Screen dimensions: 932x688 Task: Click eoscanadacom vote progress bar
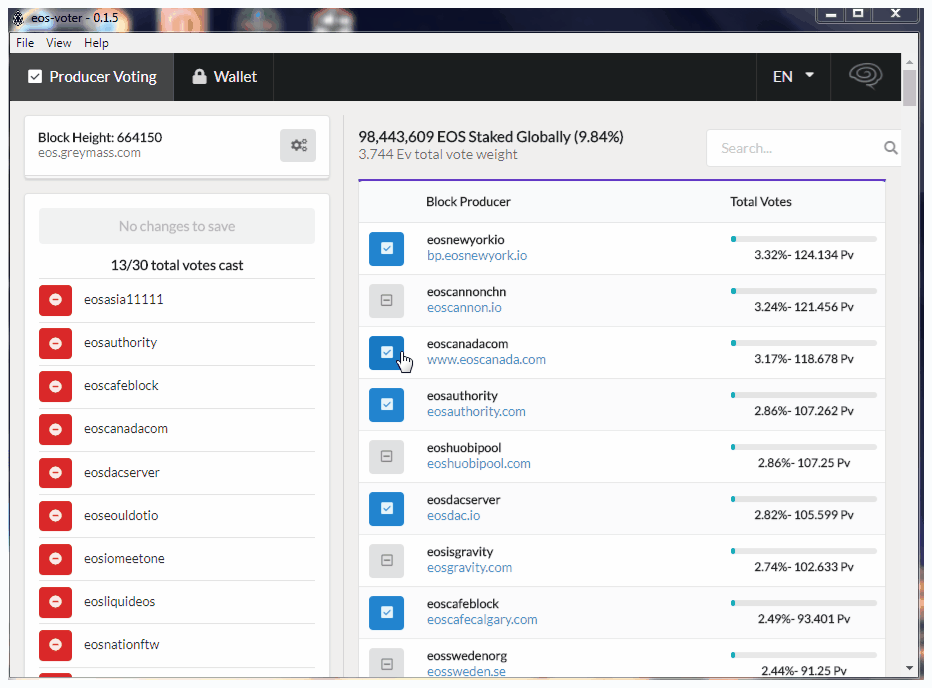click(804, 343)
